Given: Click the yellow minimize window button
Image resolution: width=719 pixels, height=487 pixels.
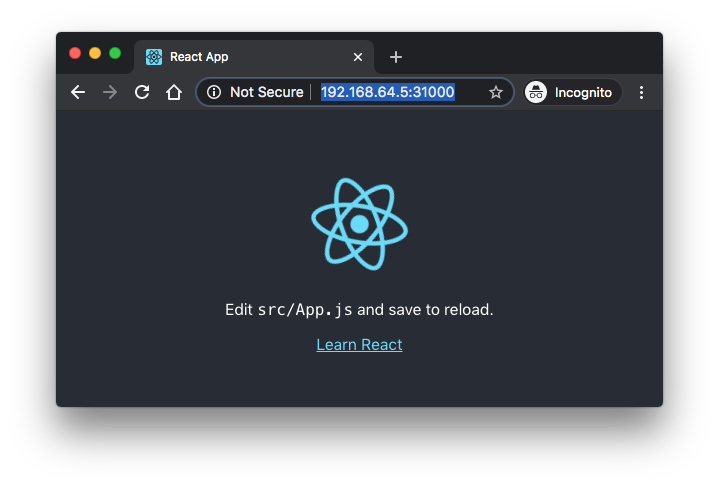Looking at the screenshot, I should [x=95, y=53].
